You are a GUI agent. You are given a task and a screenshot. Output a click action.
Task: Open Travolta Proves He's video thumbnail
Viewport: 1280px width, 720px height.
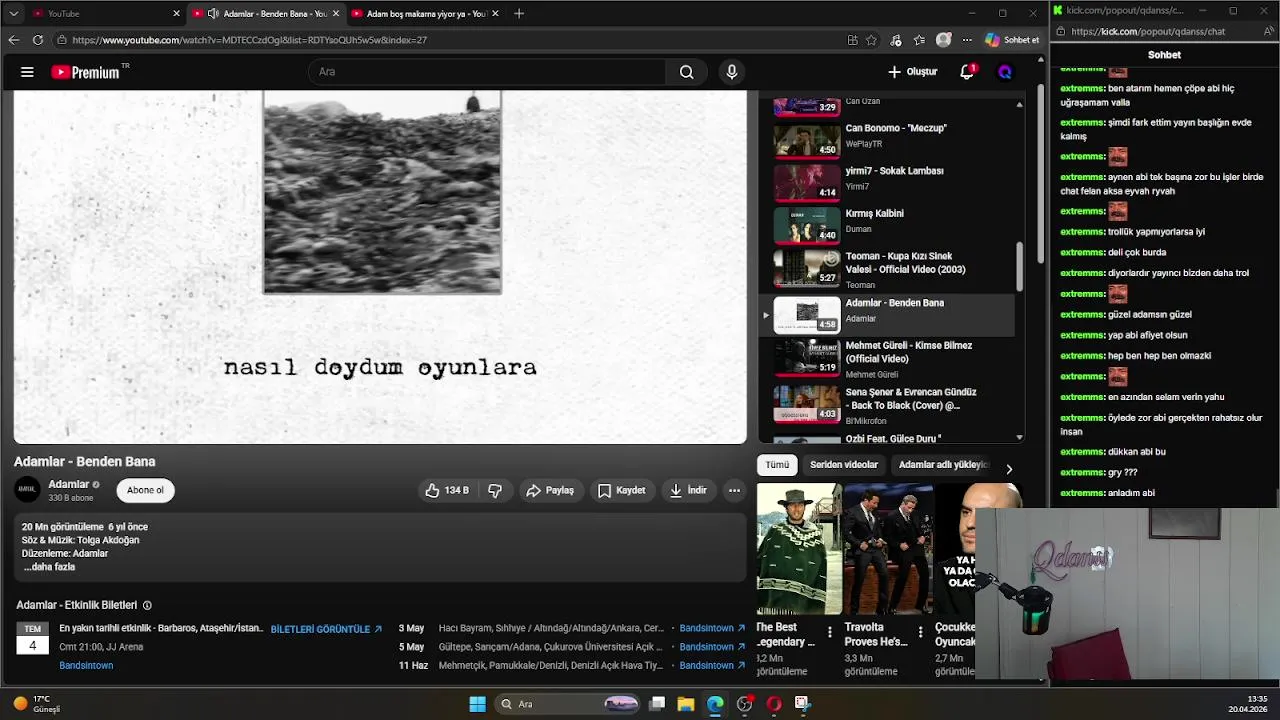888,549
